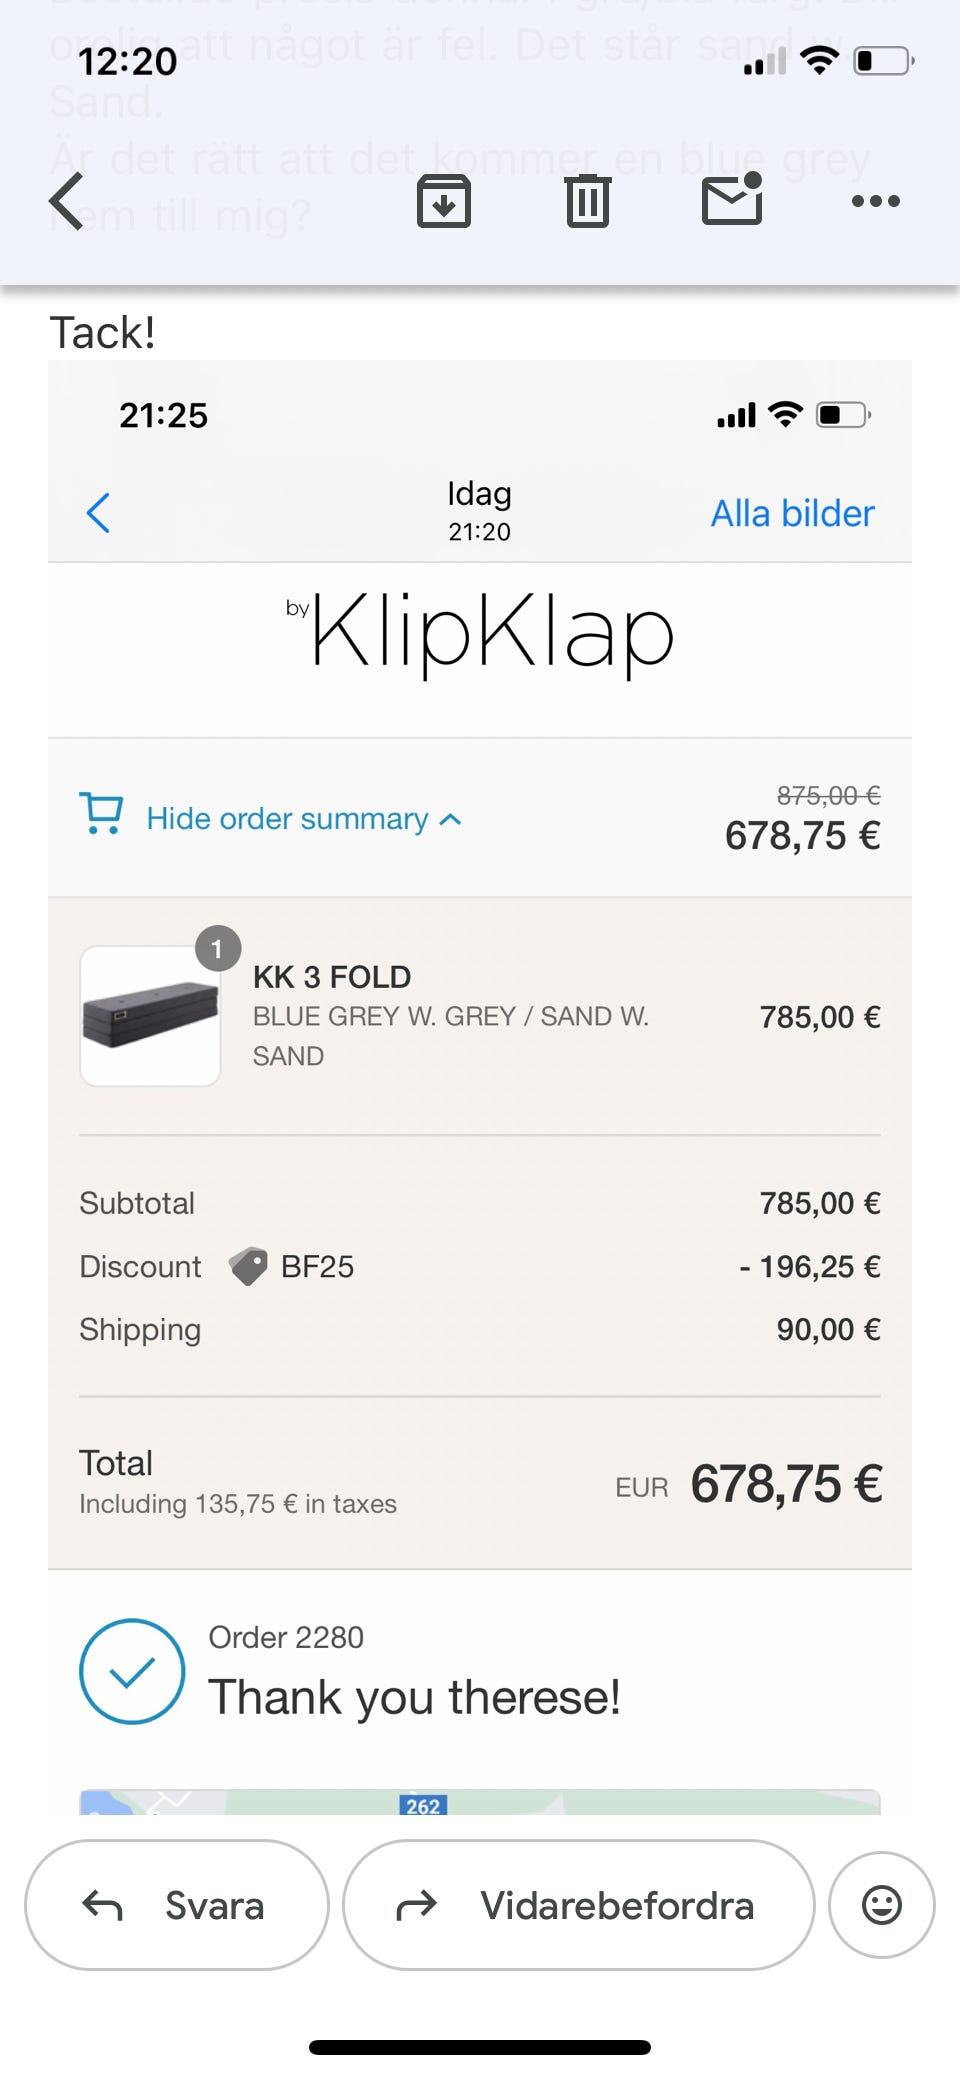
Task: Open the emoji reaction button
Action: coord(881,1905)
